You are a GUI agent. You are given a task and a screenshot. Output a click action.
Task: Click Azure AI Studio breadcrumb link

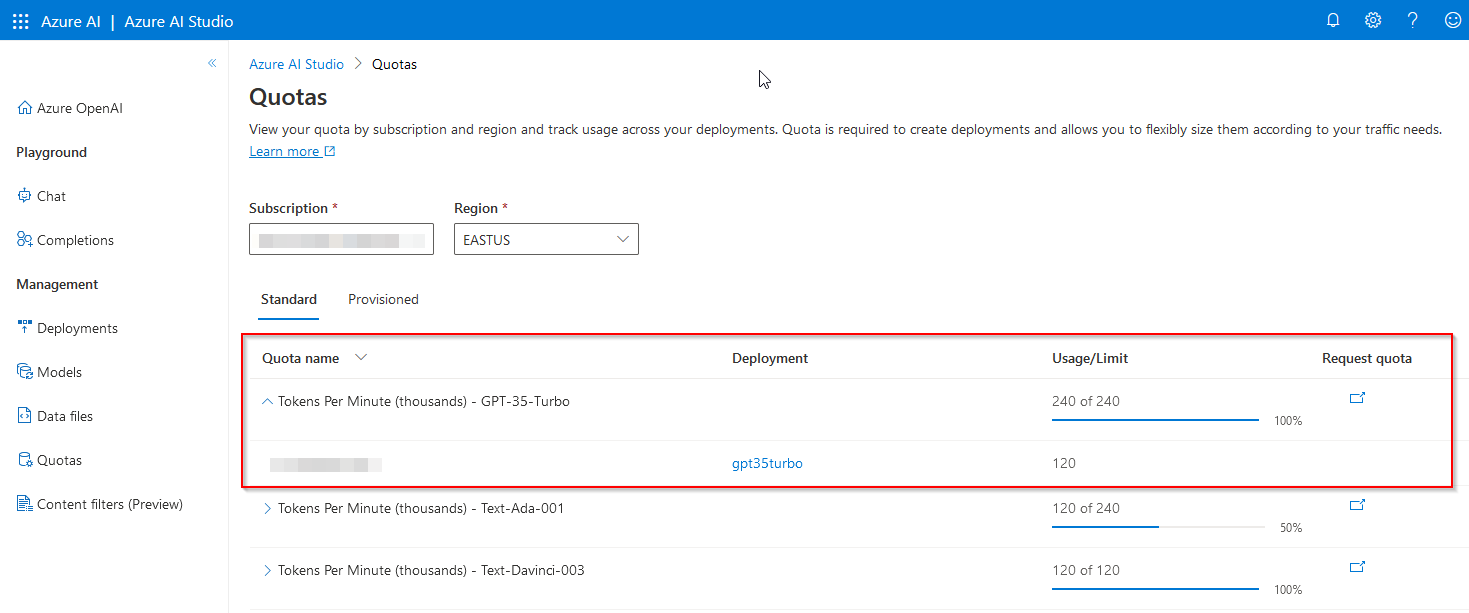296,64
